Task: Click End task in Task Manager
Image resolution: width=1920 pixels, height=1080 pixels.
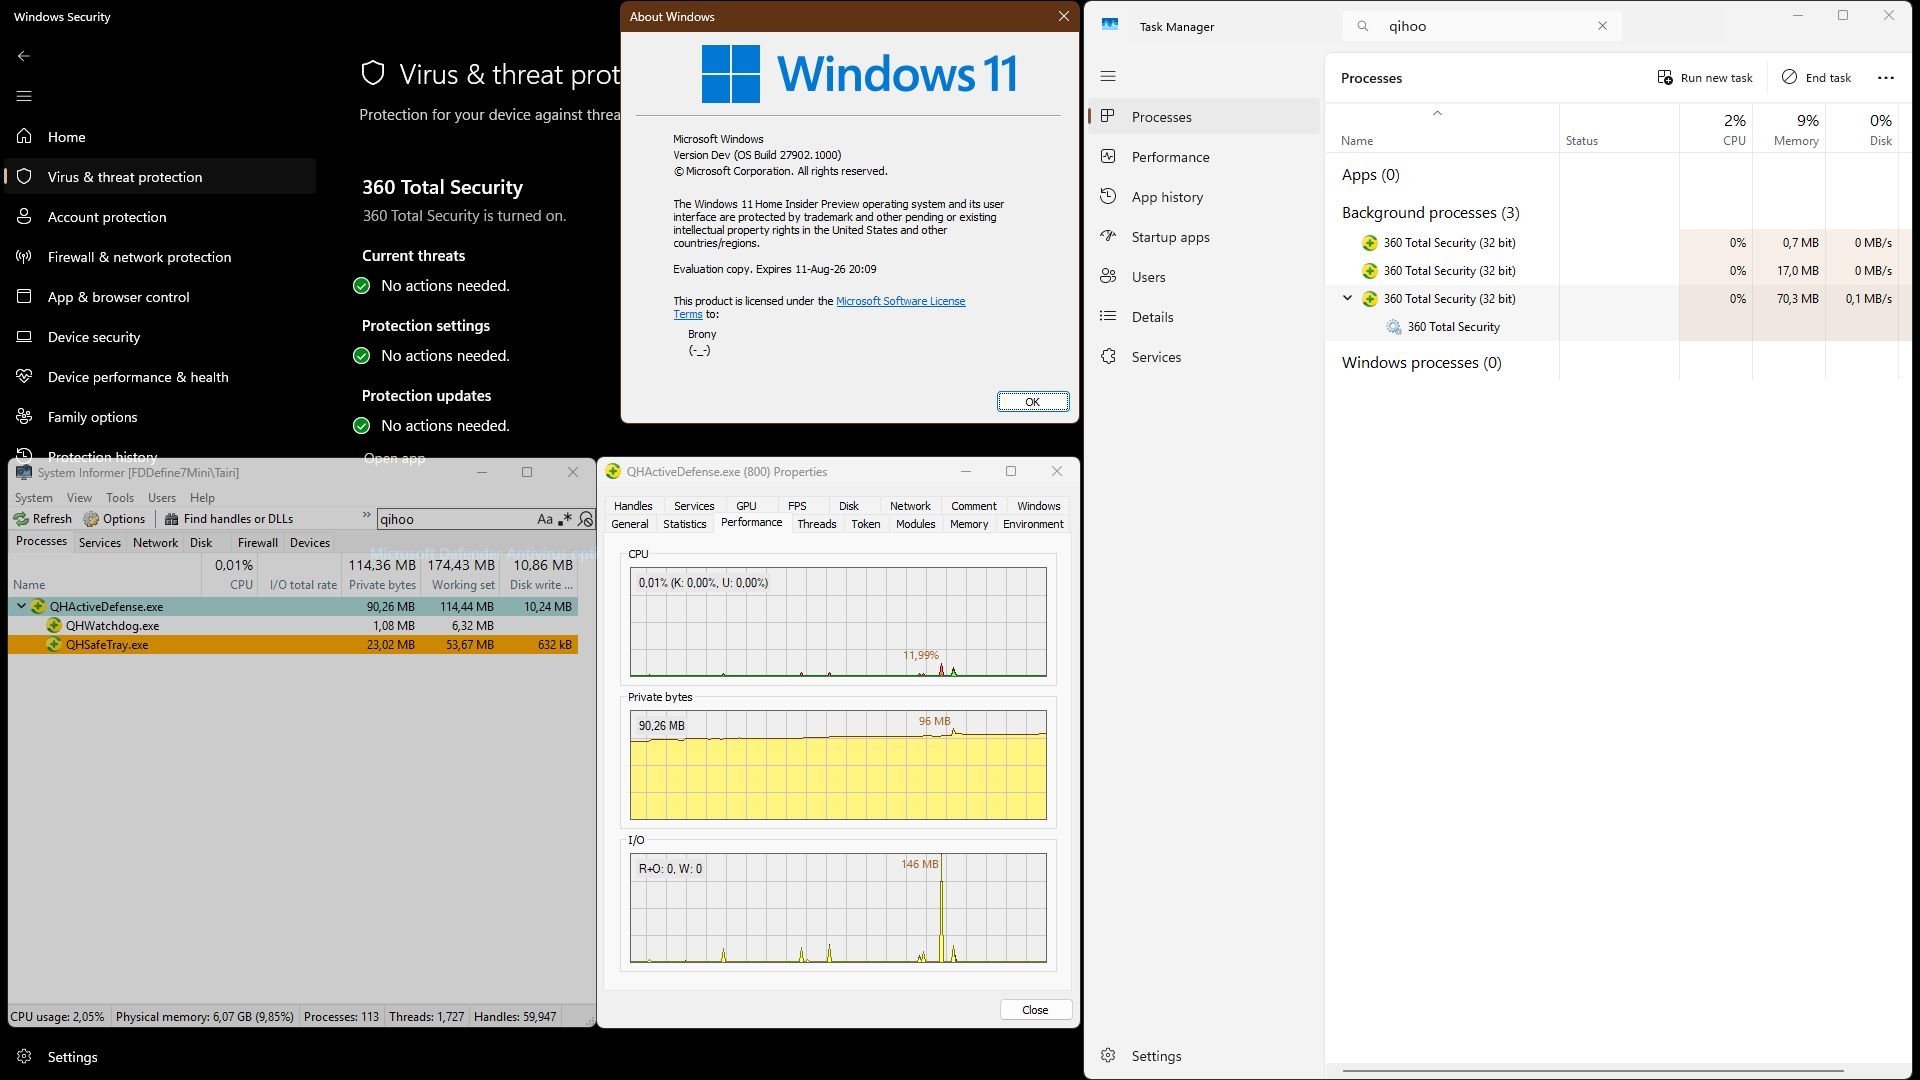Action: tap(1816, 78)
